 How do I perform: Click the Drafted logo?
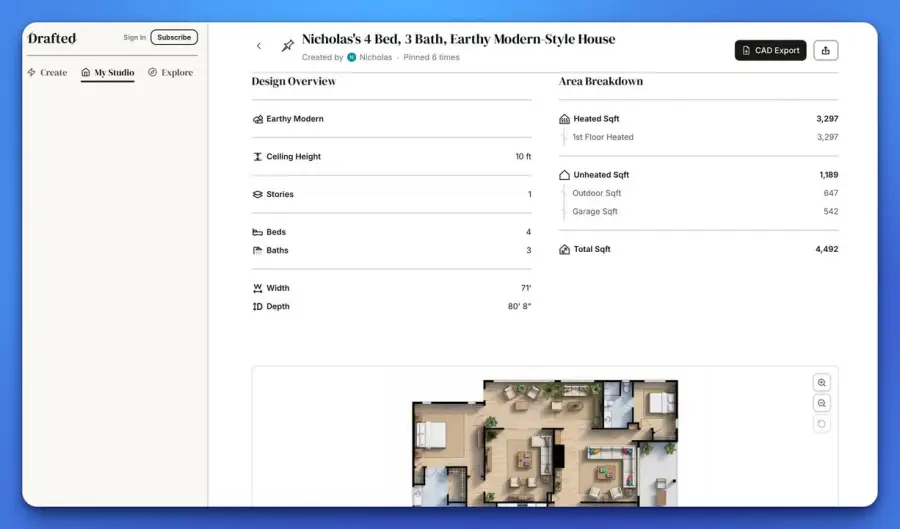pos(52,38)
